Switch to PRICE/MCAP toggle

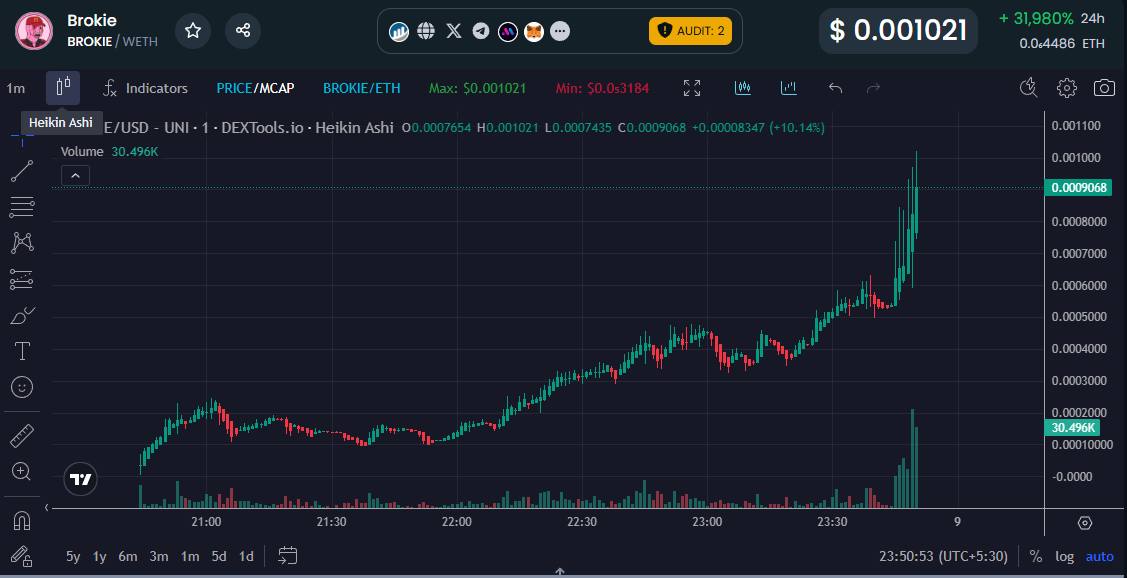[x=255, y=88]
